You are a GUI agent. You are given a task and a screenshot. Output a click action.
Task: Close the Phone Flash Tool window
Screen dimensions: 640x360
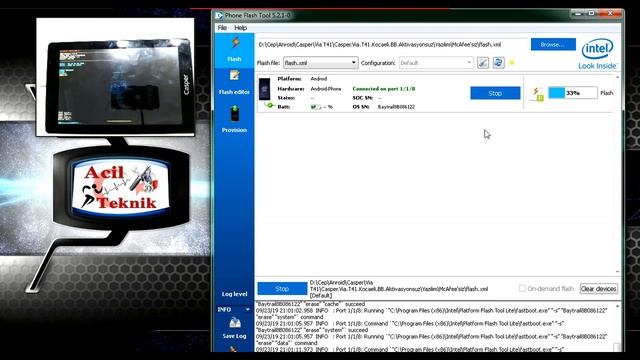click(x=610, y=13)
